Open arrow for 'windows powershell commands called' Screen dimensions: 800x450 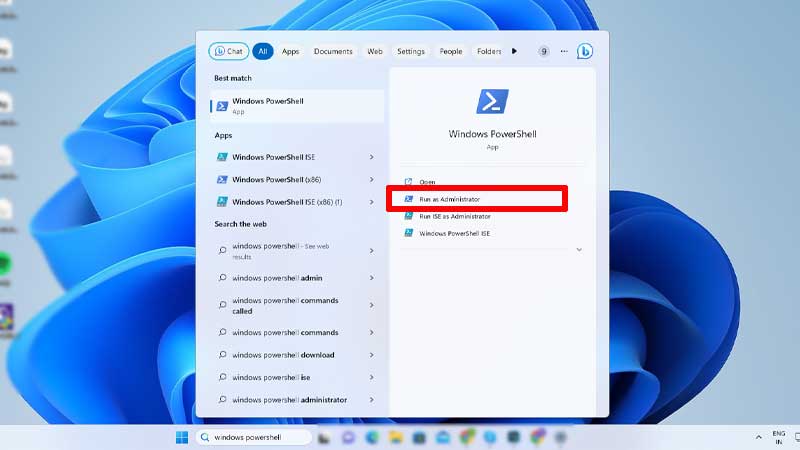point(371,305)
